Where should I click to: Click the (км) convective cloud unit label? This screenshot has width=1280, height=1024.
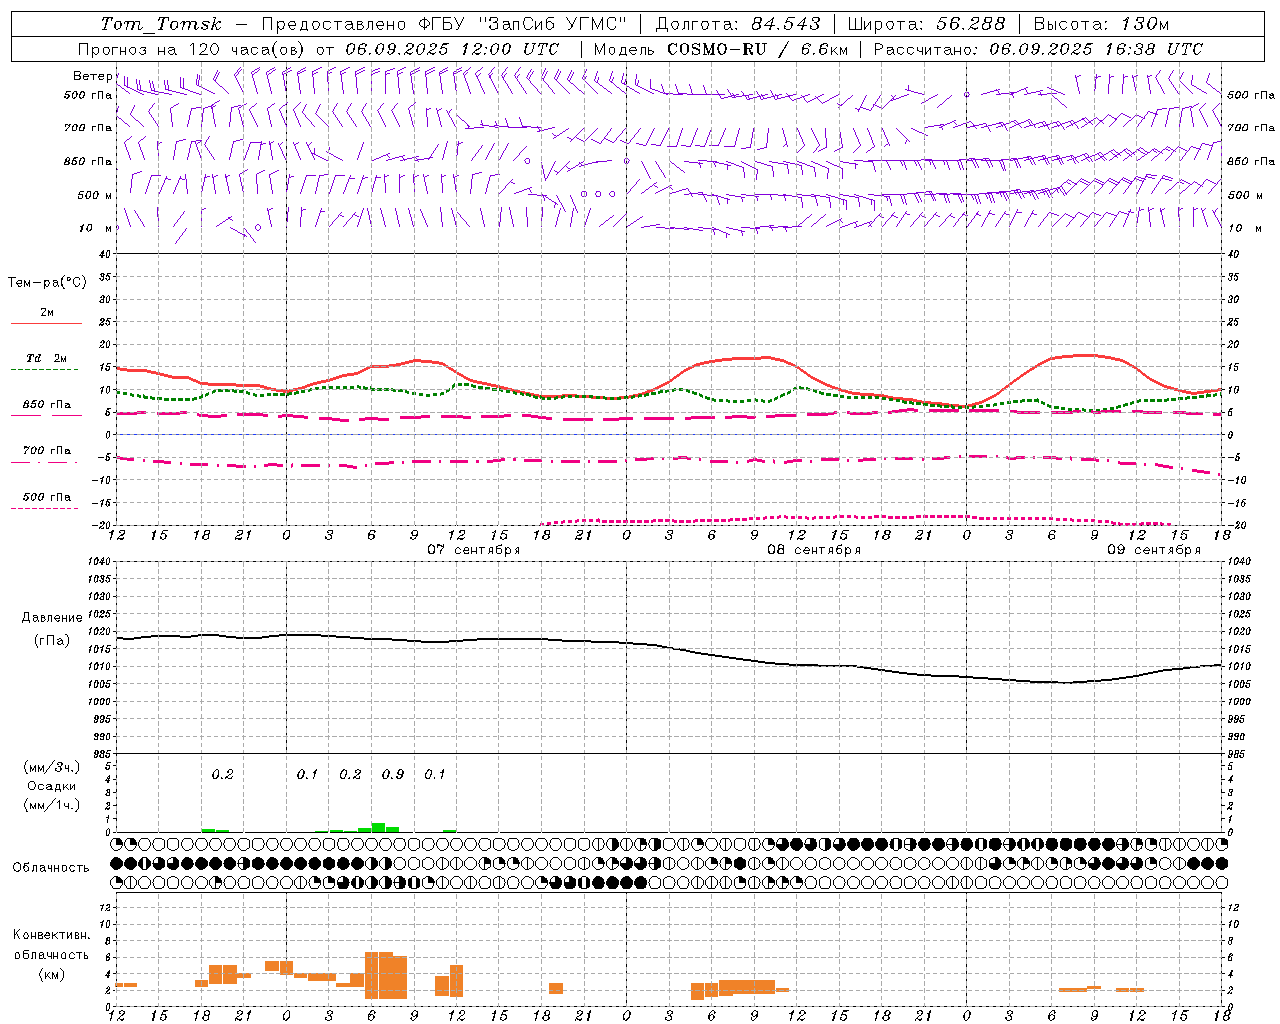[x=52, y=974]
